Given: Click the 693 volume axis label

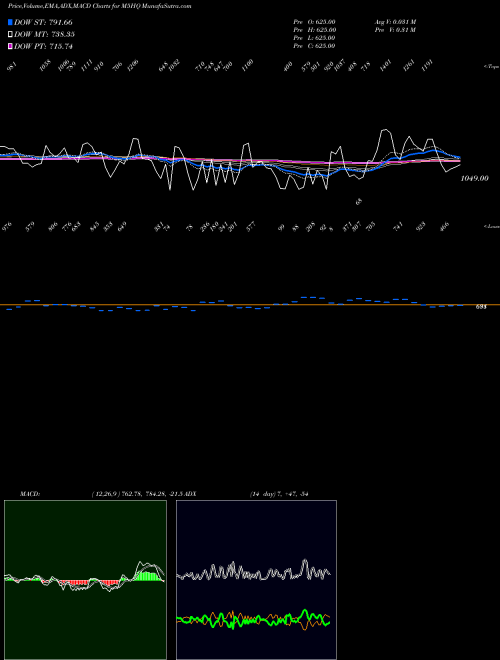Looking at the screenshot, I should (x=481, y=307).
